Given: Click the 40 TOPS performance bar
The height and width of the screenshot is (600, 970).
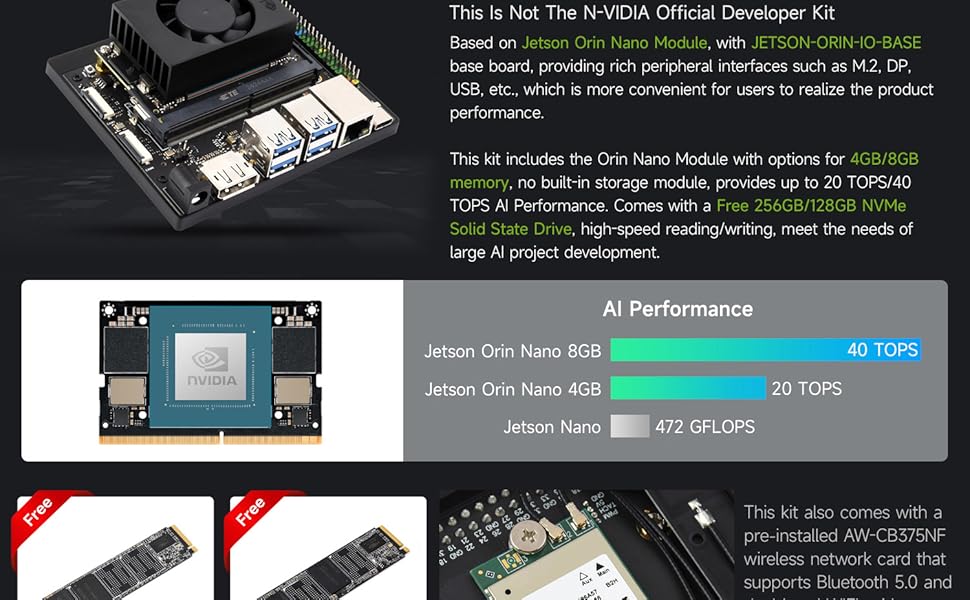Looking at the screenshot, I should coord(765,350).
